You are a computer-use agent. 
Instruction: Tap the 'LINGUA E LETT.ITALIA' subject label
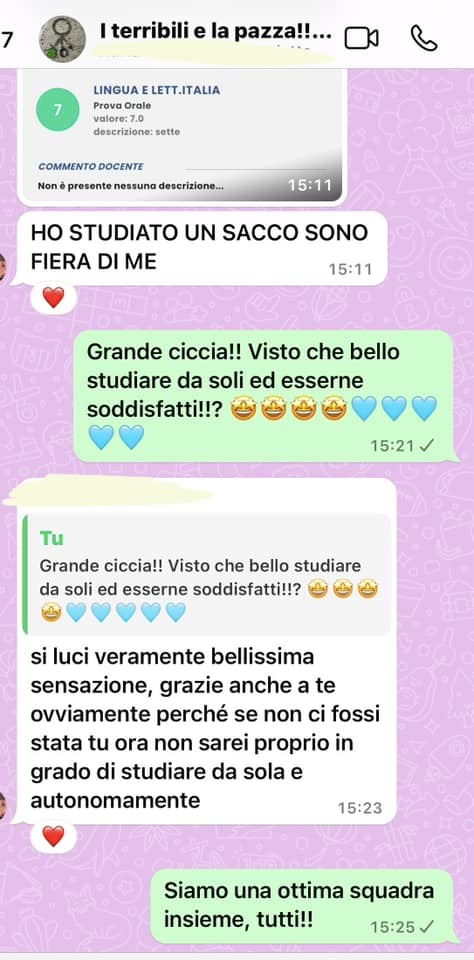(157, 91)
